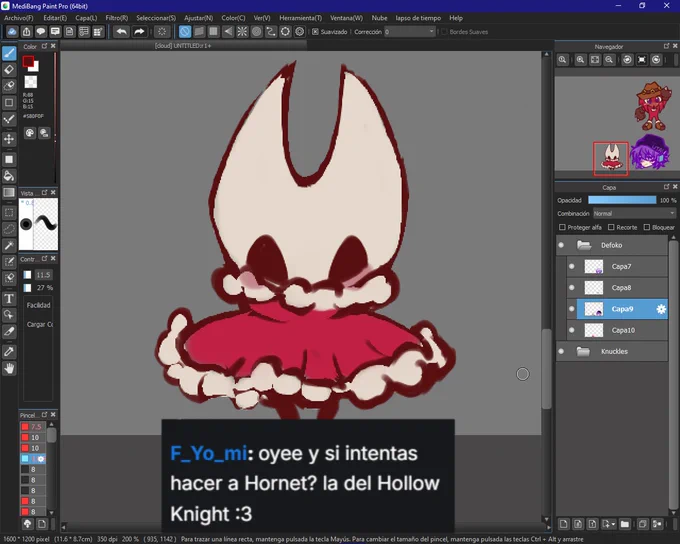680x544 pixels.
Task: Open the lapso de tiempo menu
Action: click(418, 18)
